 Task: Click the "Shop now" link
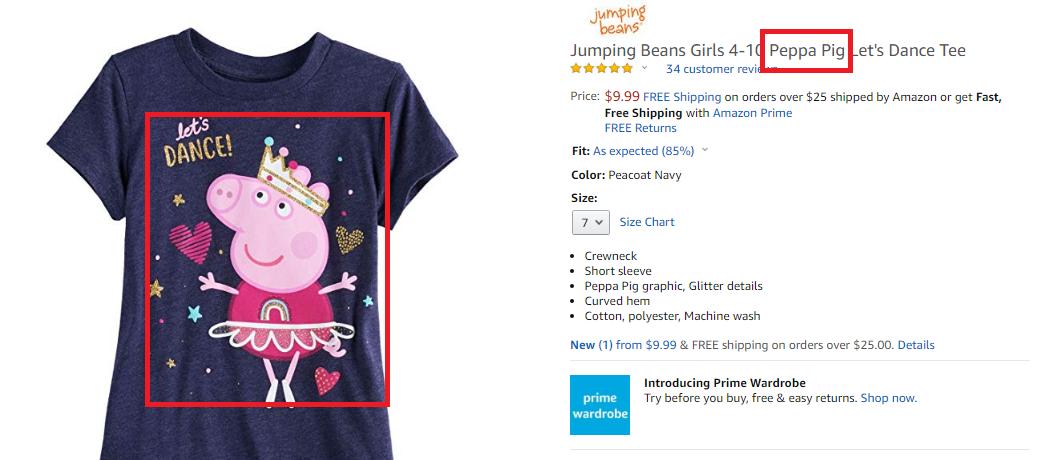[x=888, y=398]
